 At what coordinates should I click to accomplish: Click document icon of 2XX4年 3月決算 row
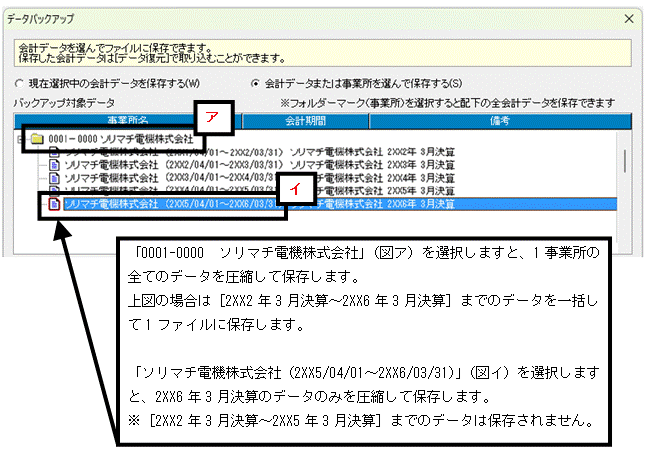pyautogui.click(x=54, y=178)
